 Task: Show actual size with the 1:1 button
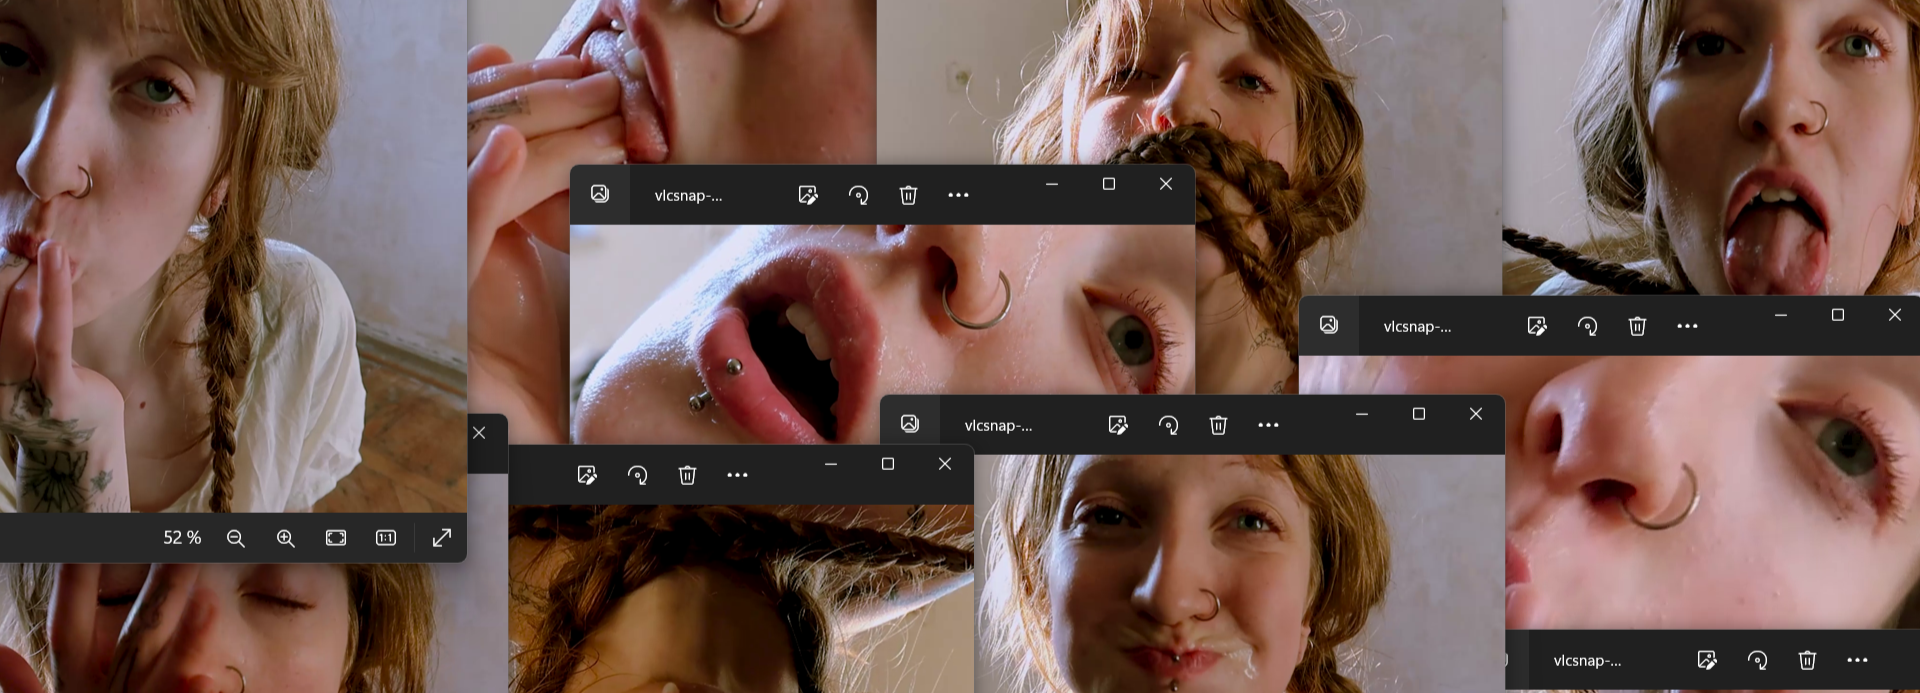pyautogui.click(x=386, y=538)
